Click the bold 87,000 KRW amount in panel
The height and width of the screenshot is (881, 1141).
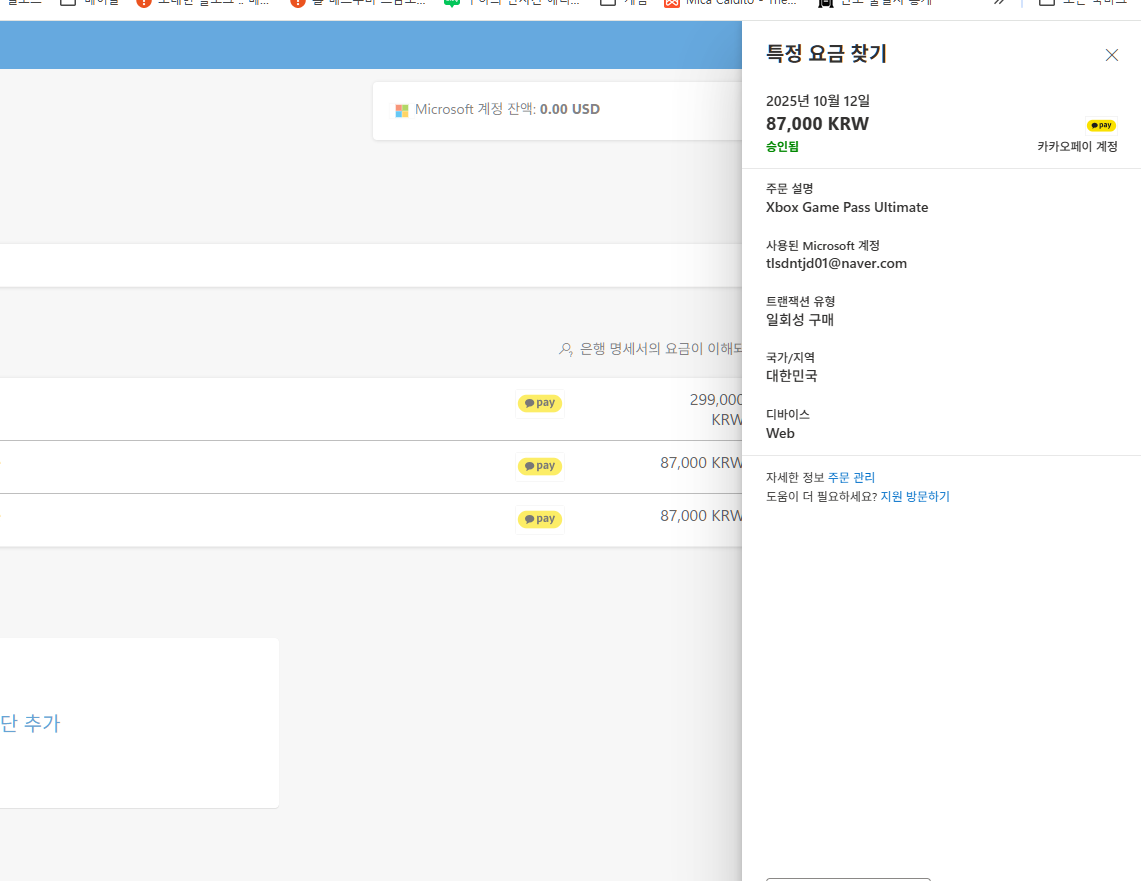tap(817, 124)
